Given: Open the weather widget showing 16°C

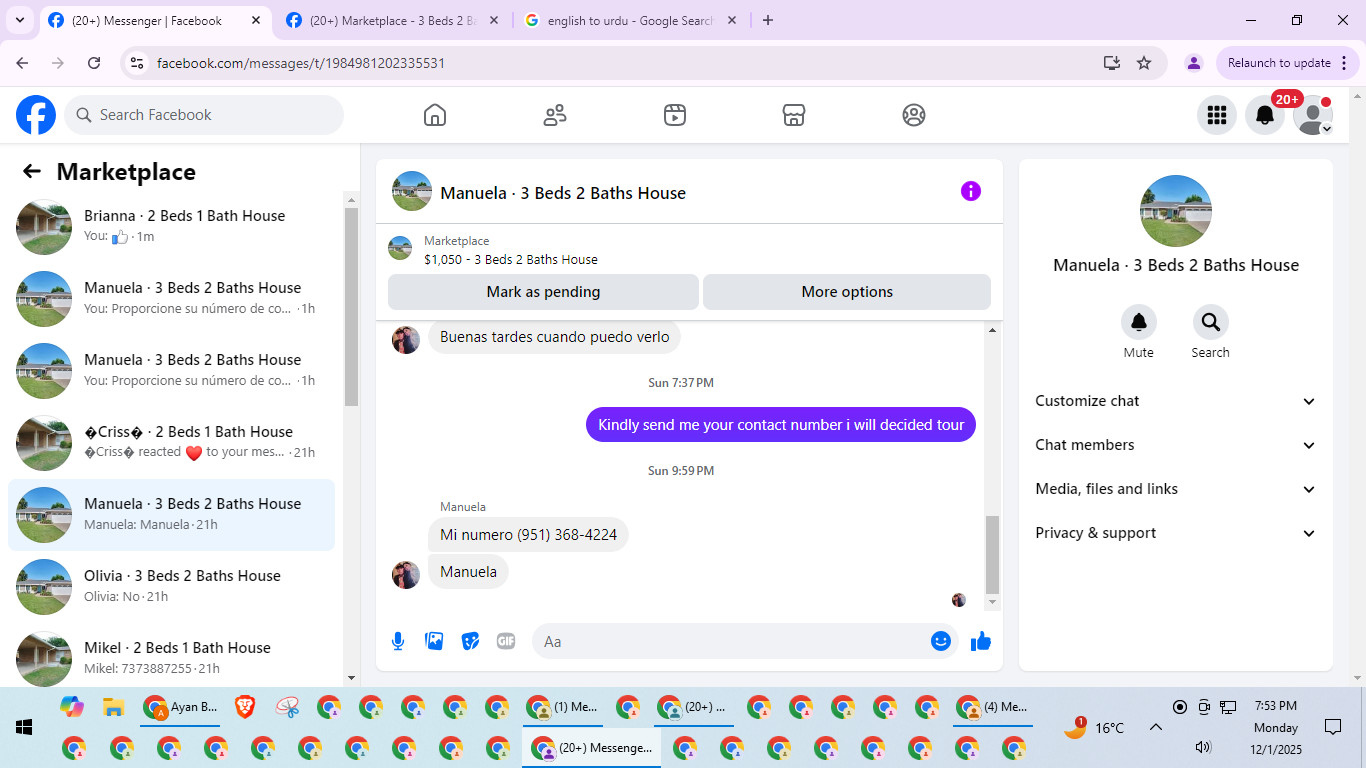Looking at the screenshot, I should [1094, 727].
